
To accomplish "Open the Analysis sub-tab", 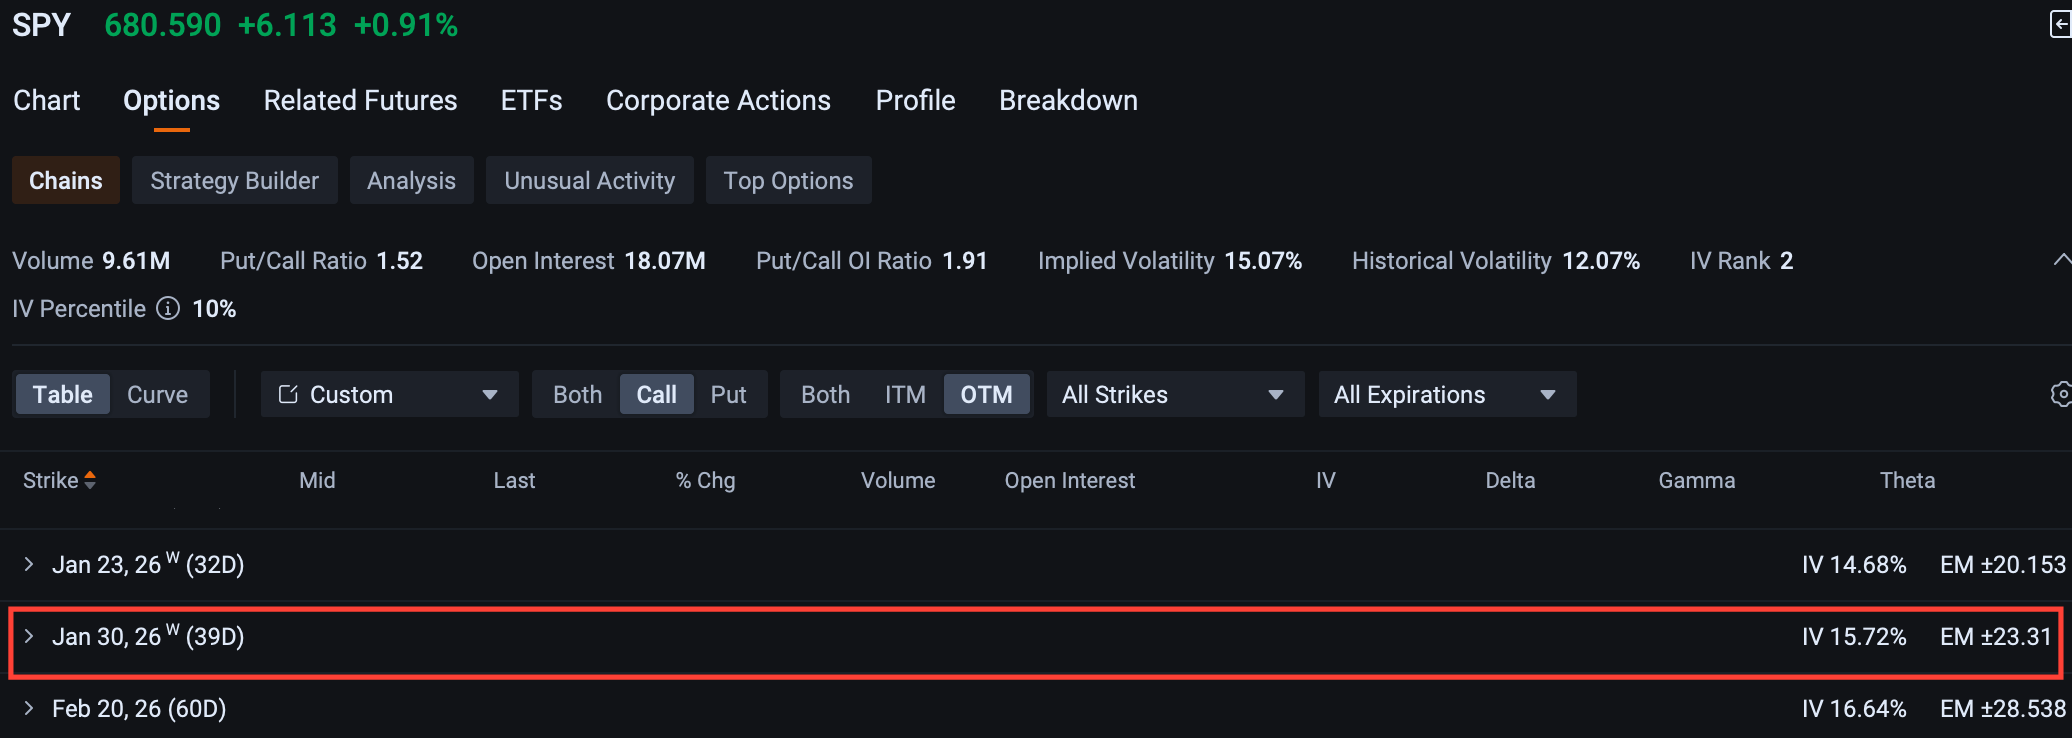I will click(x=412, y=180).
